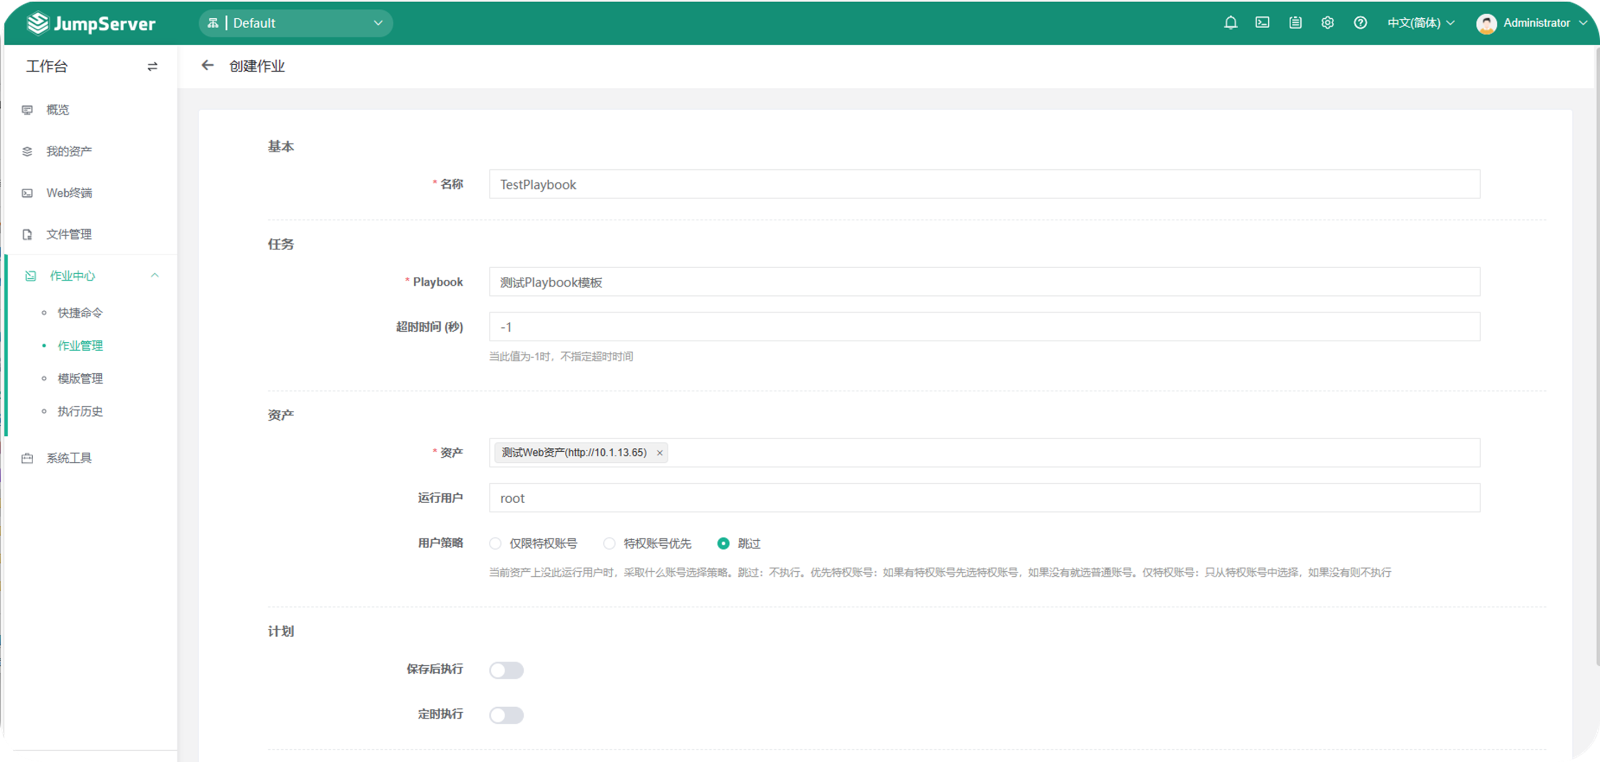Select the 跳过 radio option

723,544
